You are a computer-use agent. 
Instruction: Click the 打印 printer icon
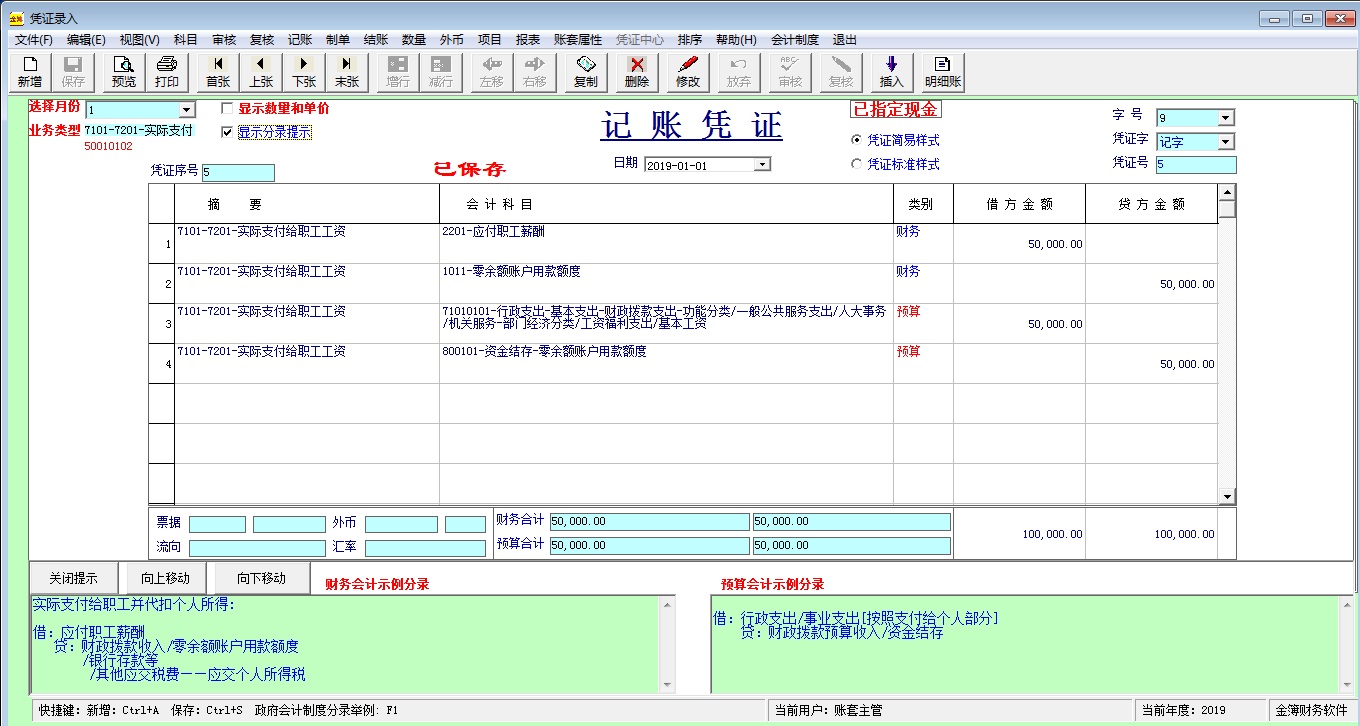[167, 72]
